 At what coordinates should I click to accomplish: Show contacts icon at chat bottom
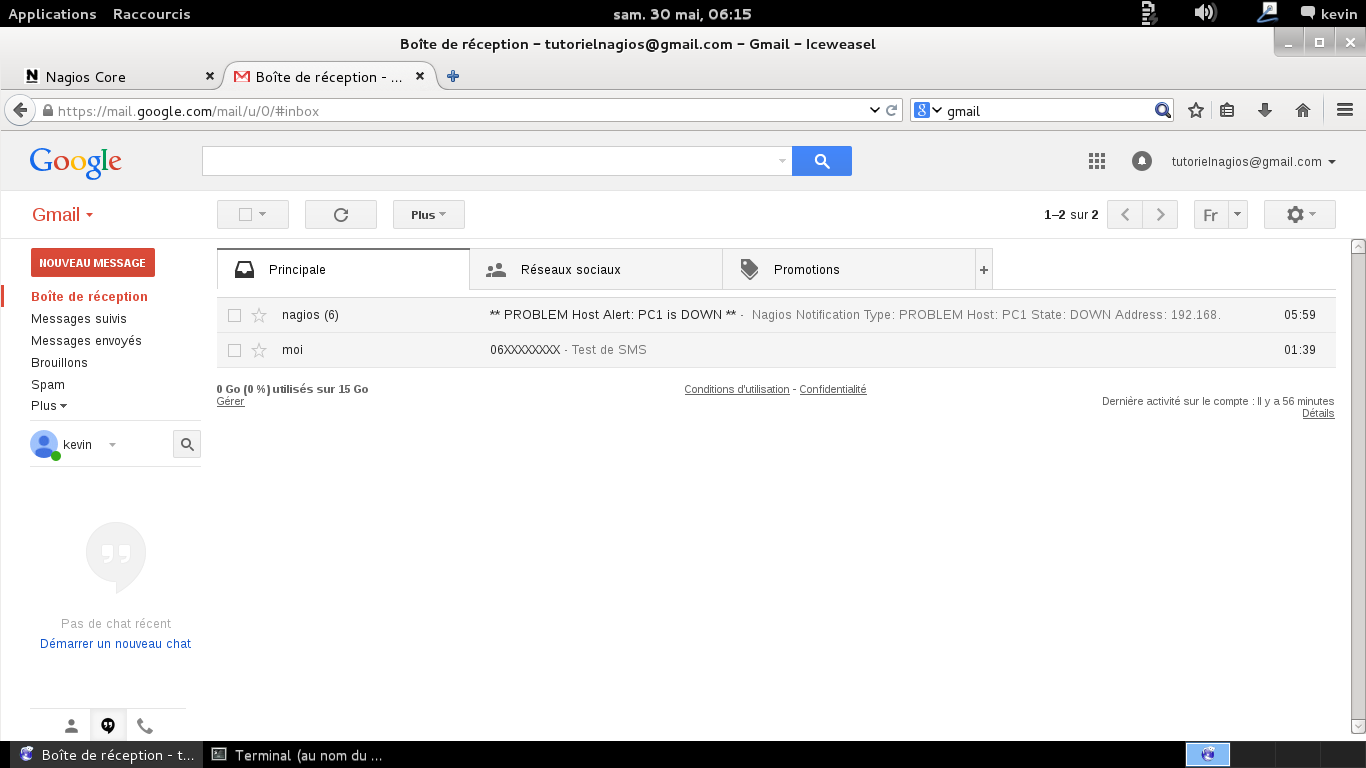point(71,726)
